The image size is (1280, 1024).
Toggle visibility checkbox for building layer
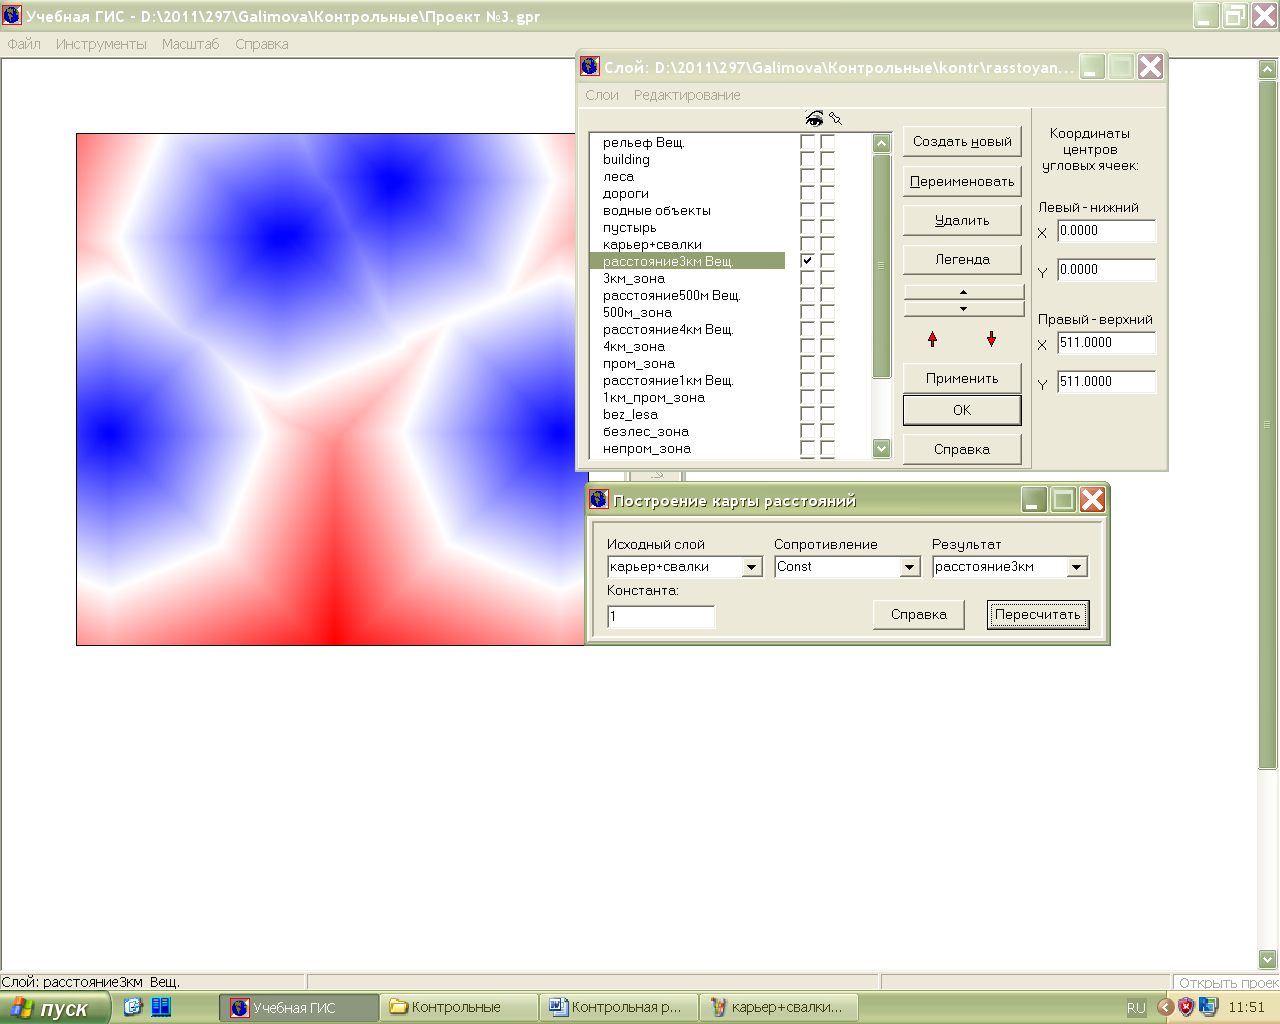click(x=807, y=159)
